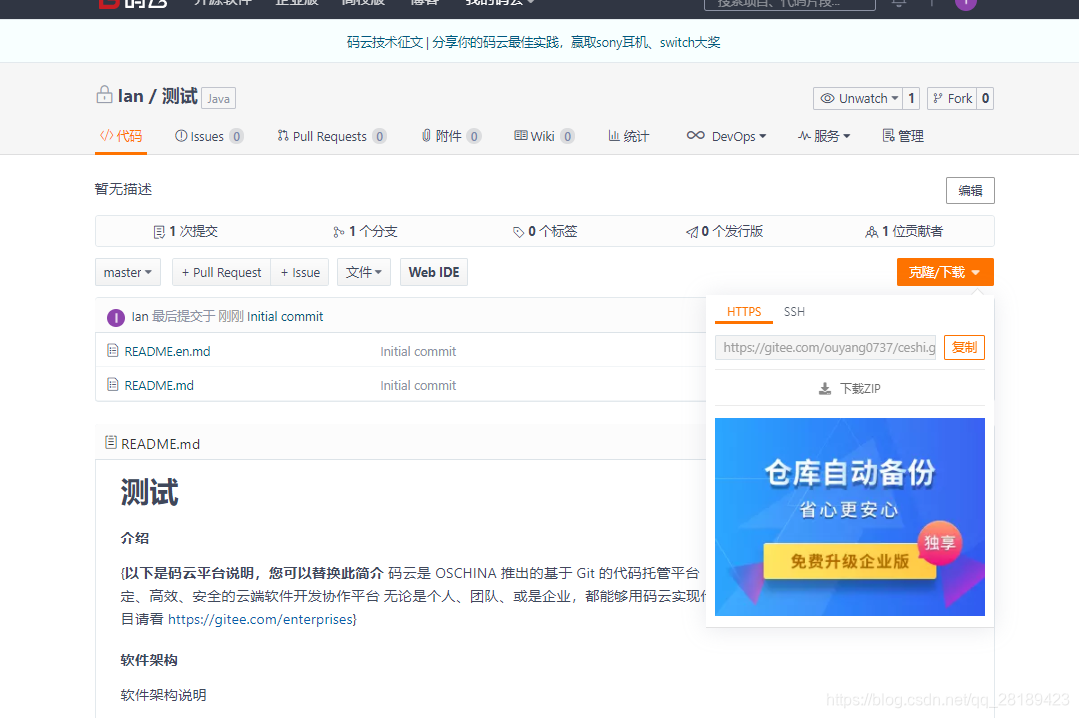
Task: Click the clone URL input field
Action: 826,348
